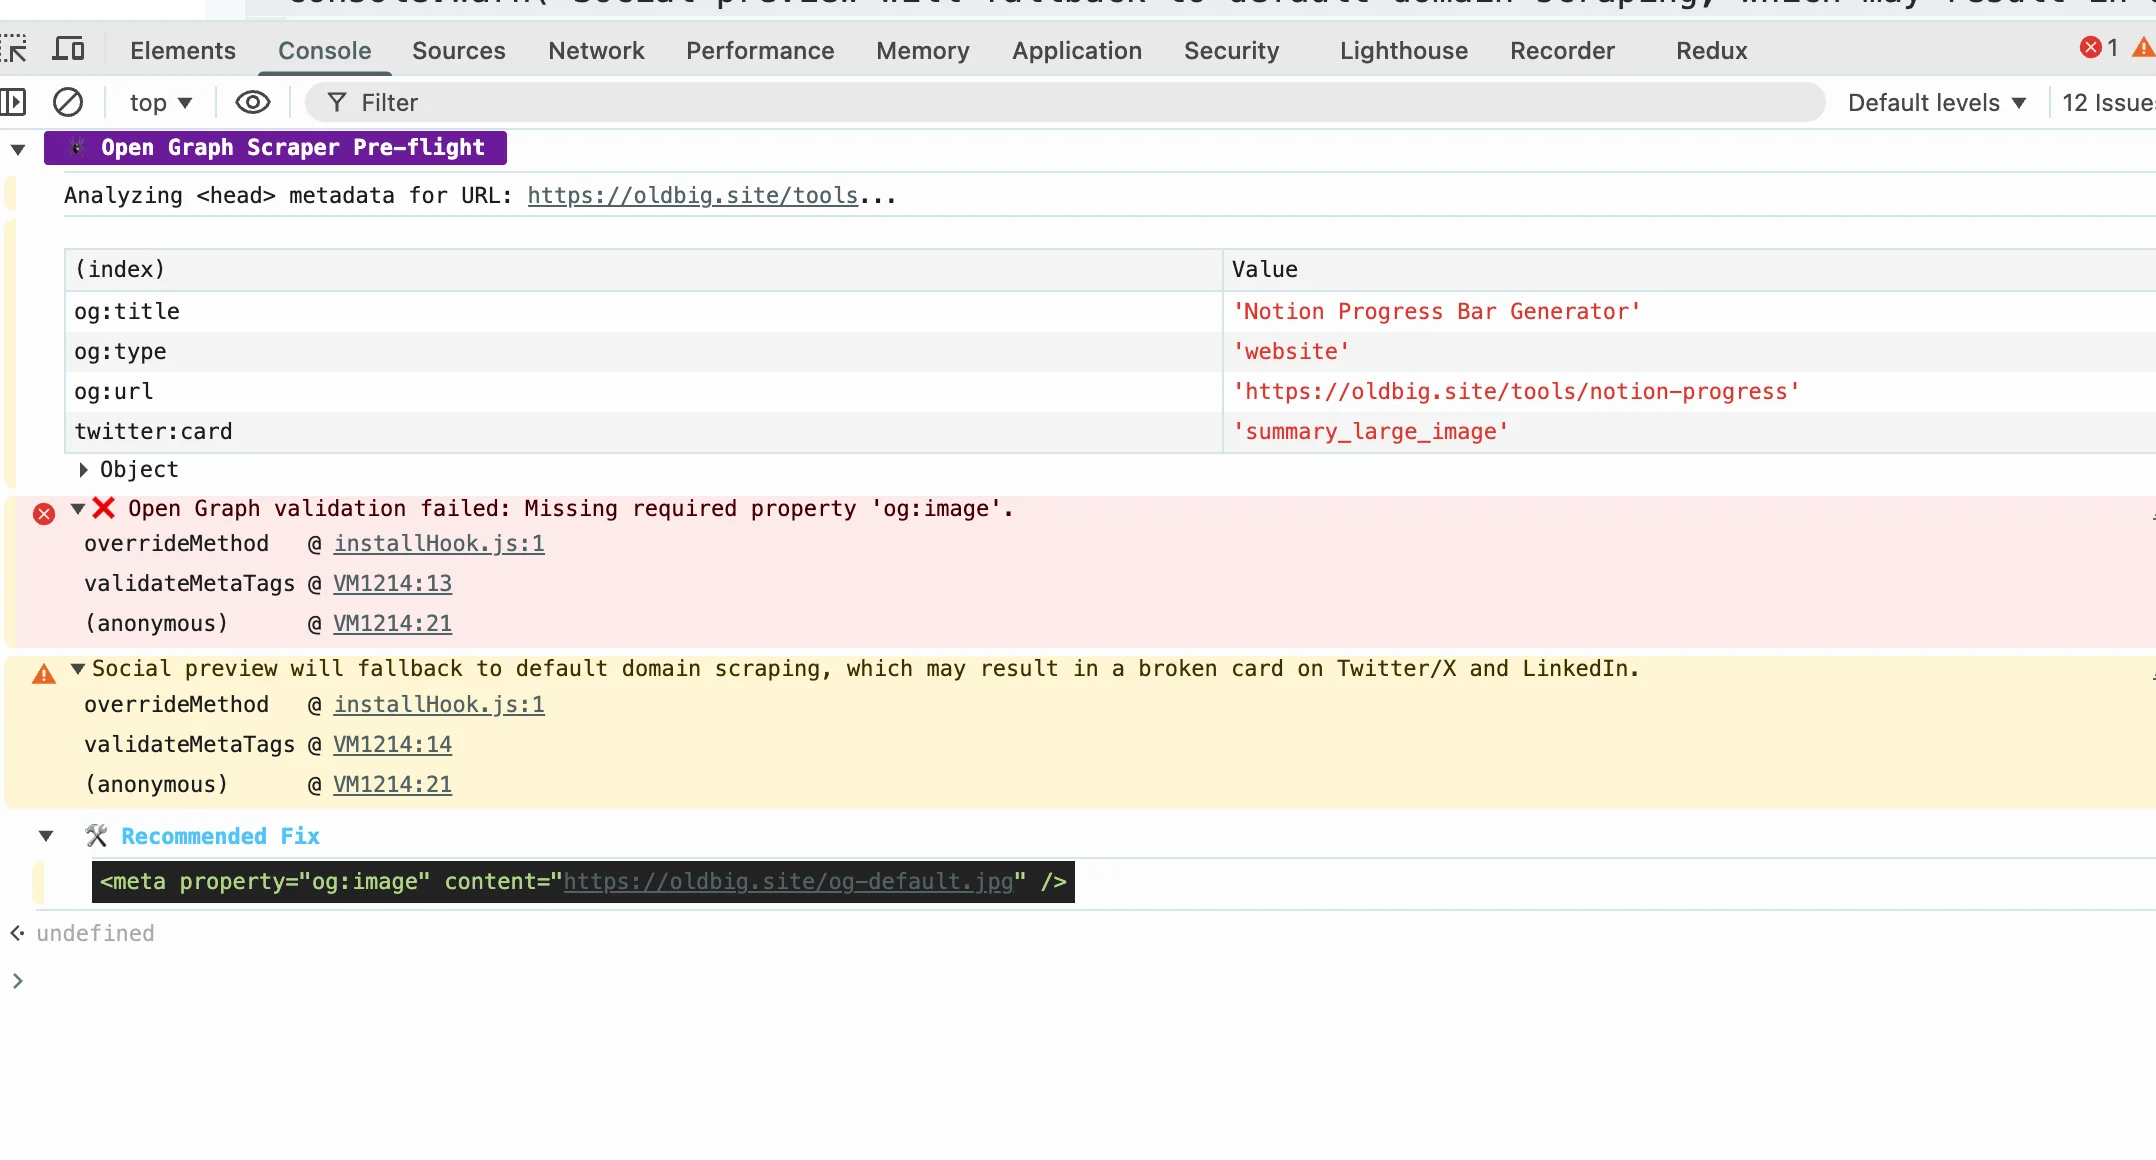Sort table by the (index) column header
2156x1160 pixels.
pyautogui.click(x=643, y=270)
